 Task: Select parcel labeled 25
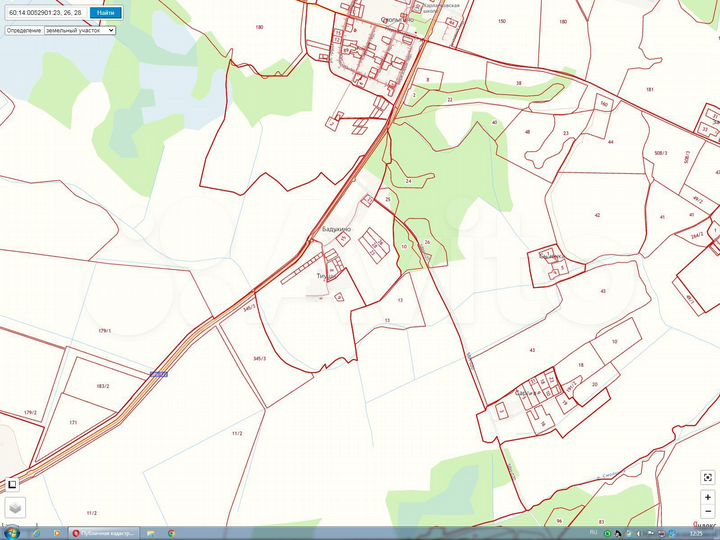388,199
